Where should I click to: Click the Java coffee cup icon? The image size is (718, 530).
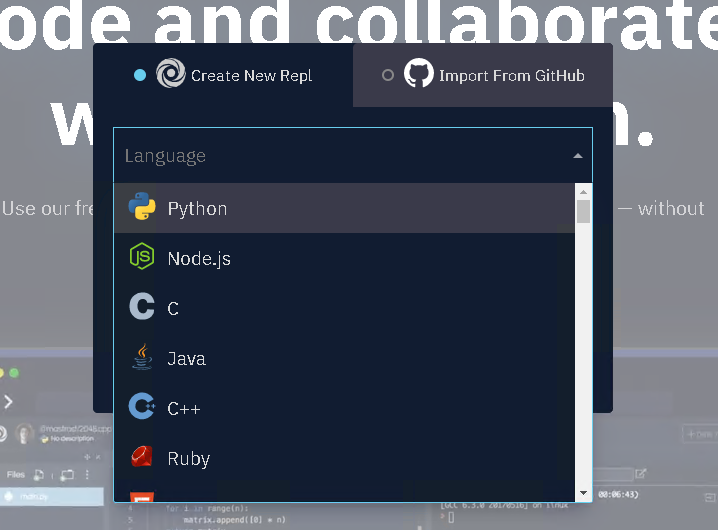(x=142, y=356)
